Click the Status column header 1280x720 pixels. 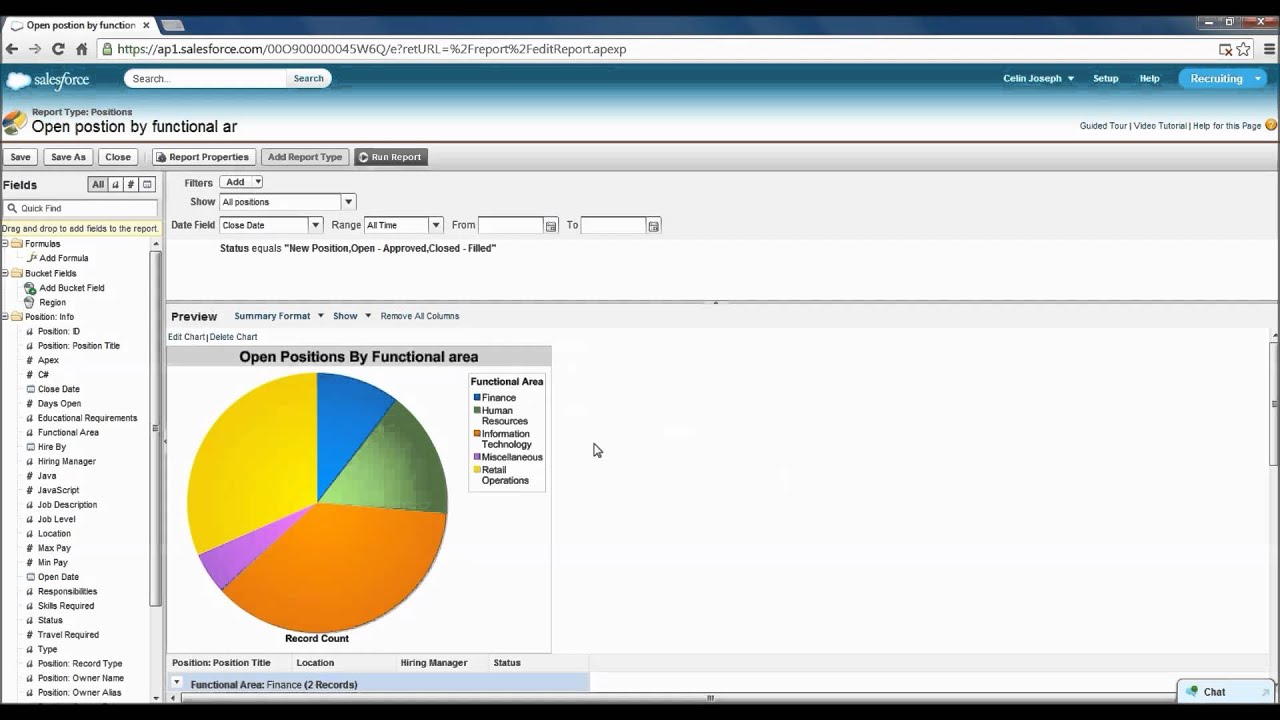tap(507, 663)
